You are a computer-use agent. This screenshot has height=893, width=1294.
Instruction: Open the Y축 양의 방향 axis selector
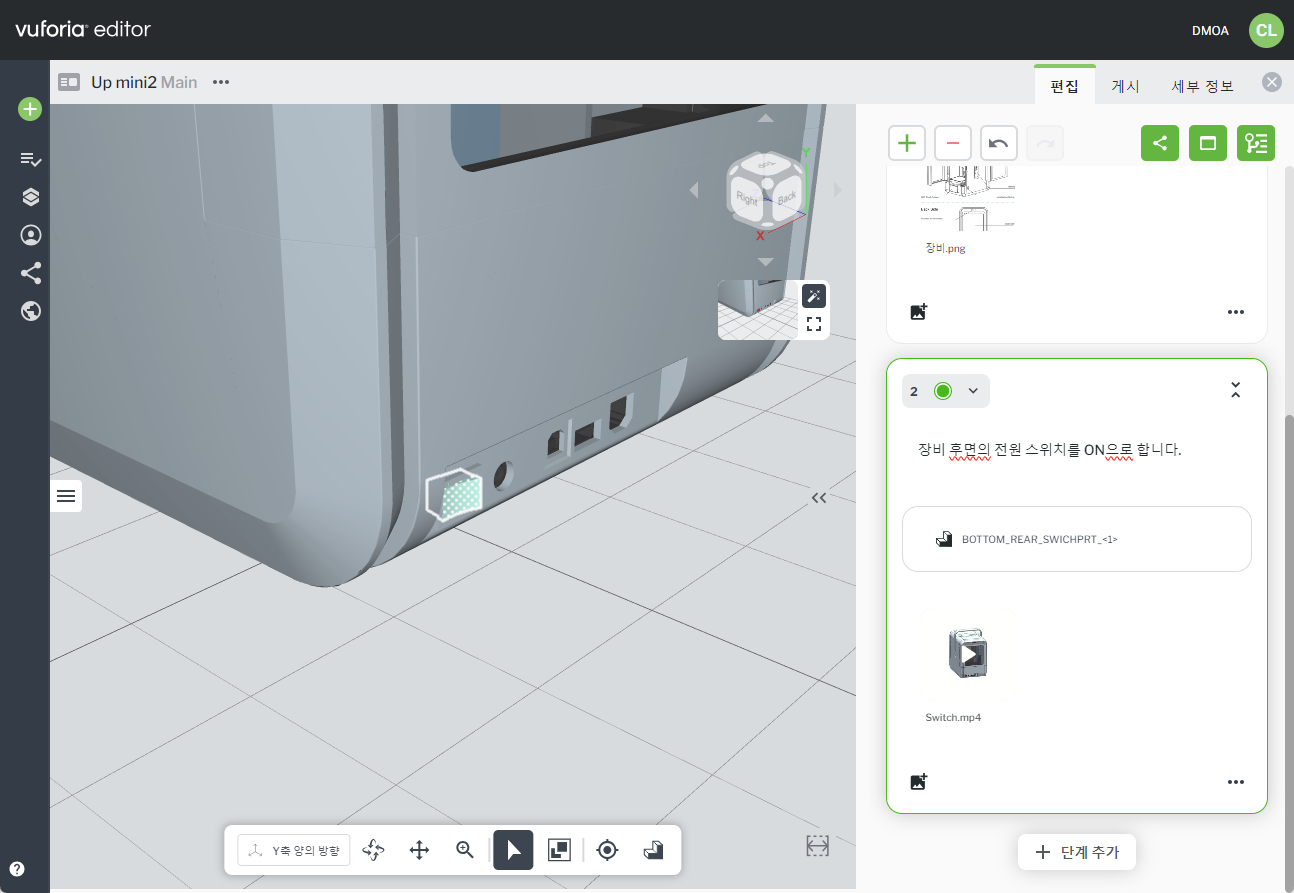(294, 850)
